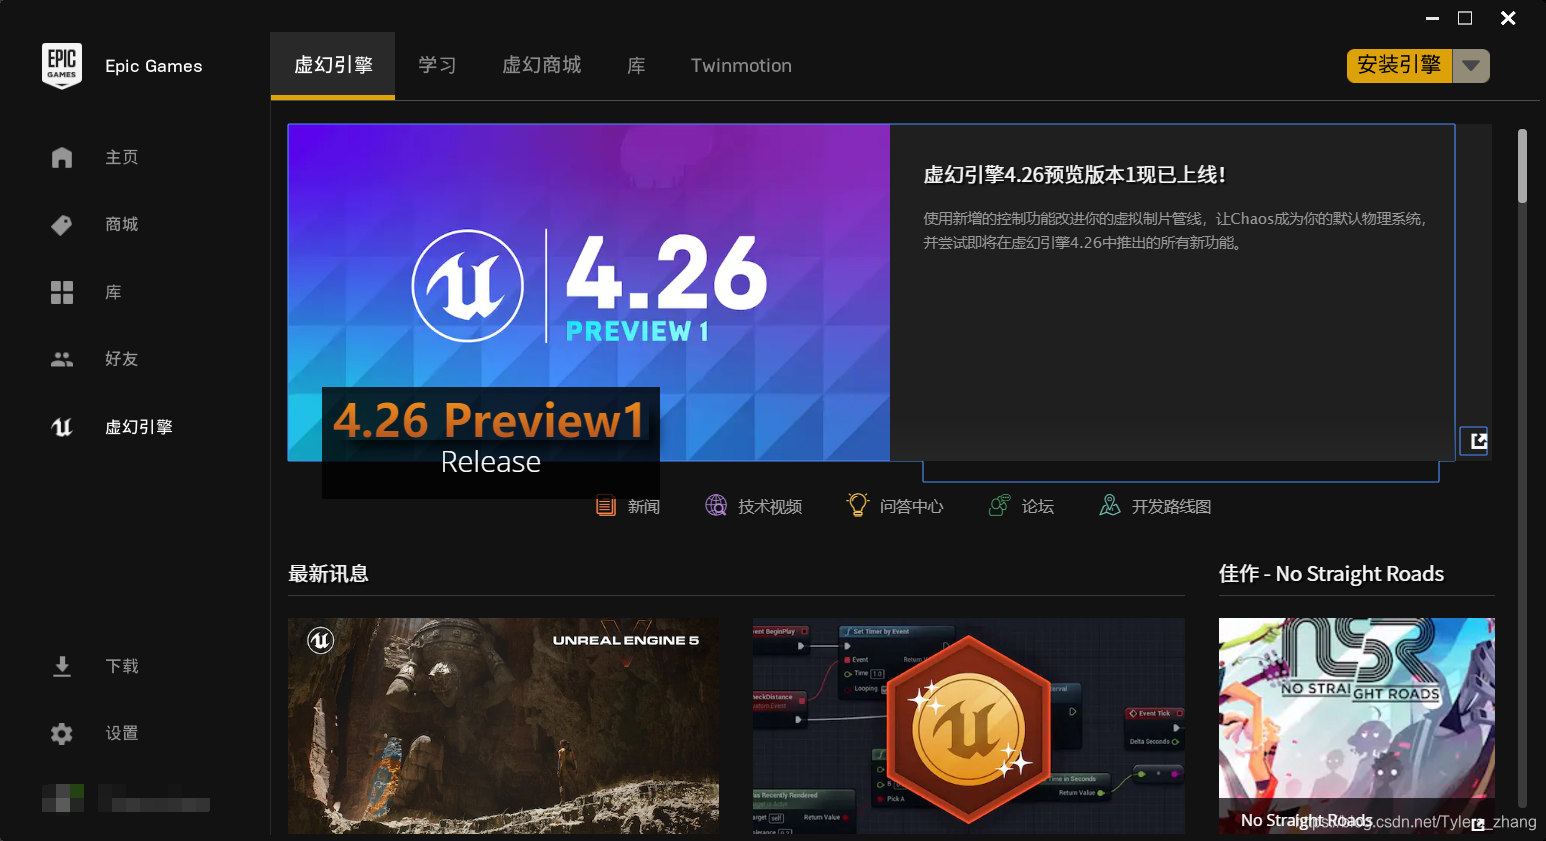Click the 论坛 forum chat icon
The image size is (1546, 841).
[999, 506]
